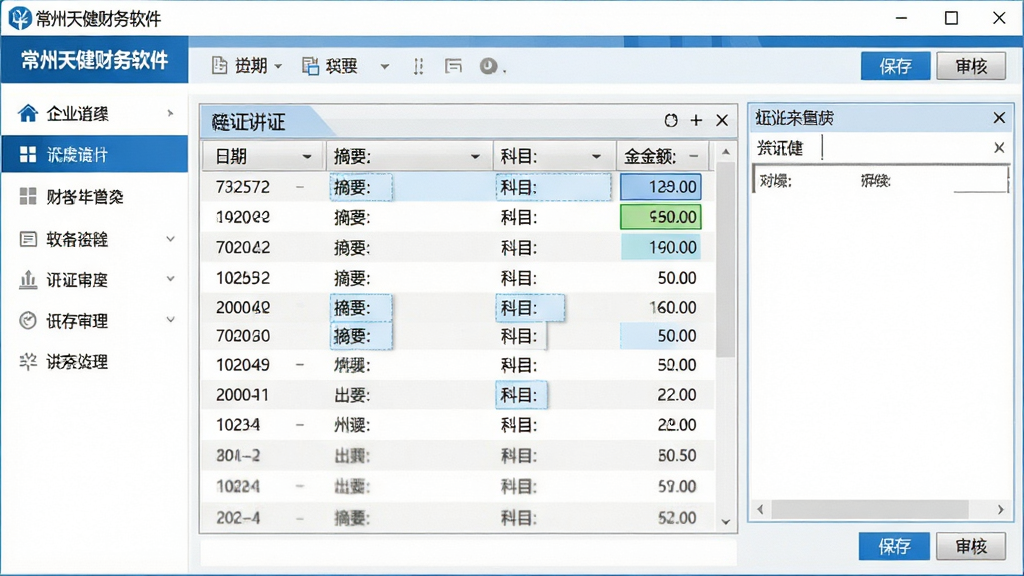Click the right panel horizontal scrollbar
The width and height of the screenshot is (1024, 576).
click(880, 509)
